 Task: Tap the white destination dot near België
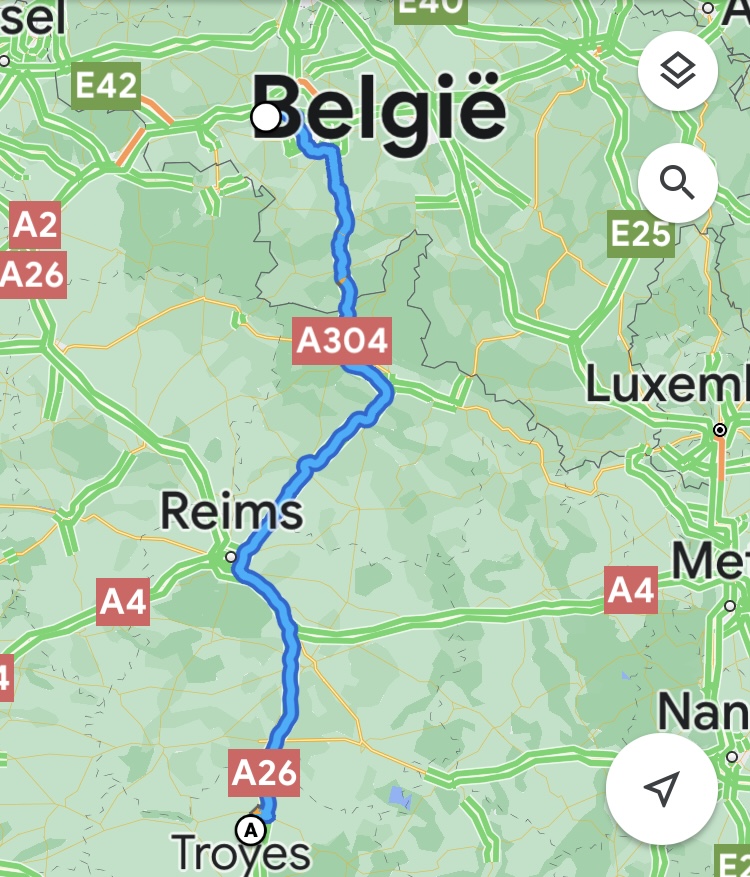(266, 118)
